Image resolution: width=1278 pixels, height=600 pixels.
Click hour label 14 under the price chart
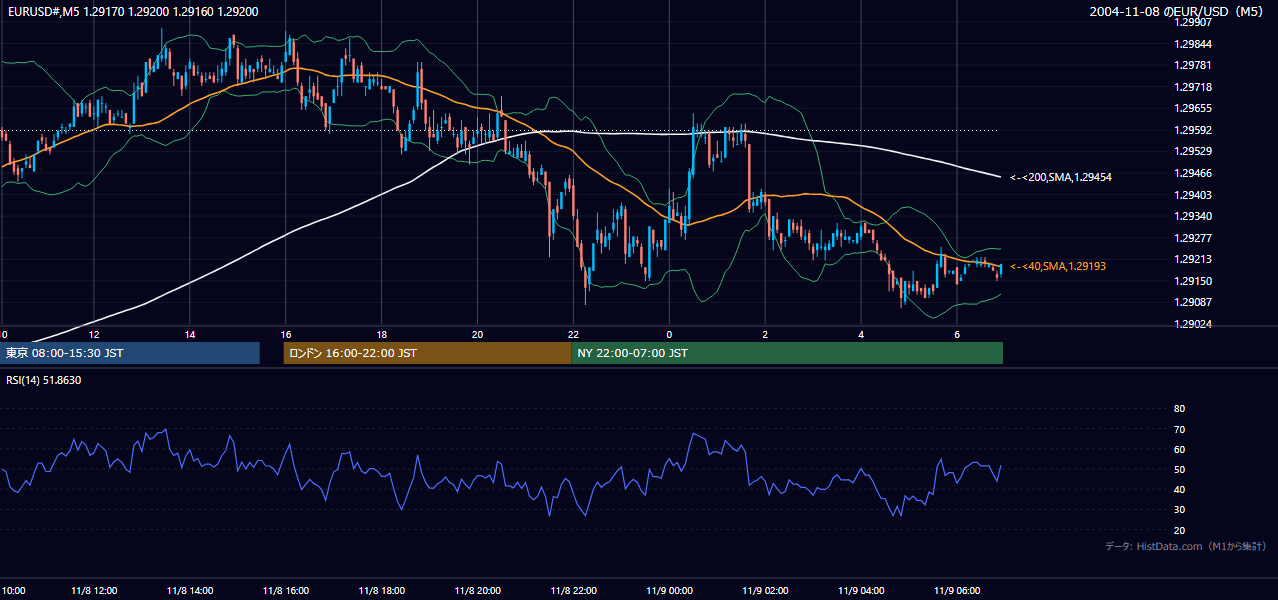(190, 334)
